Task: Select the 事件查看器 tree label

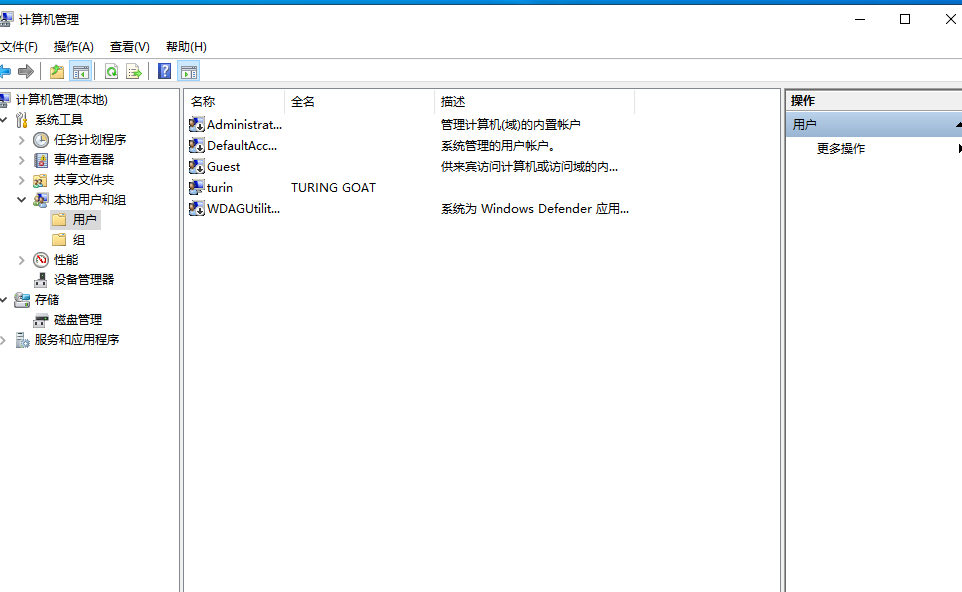Action: tap(84, 160)
